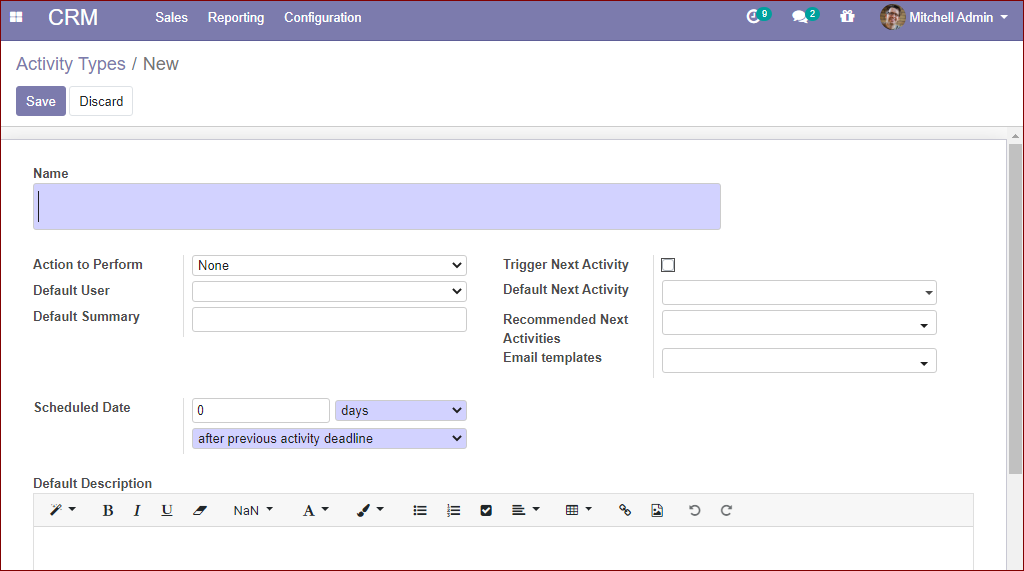Open the apps grid menu icon

point(16,17)
